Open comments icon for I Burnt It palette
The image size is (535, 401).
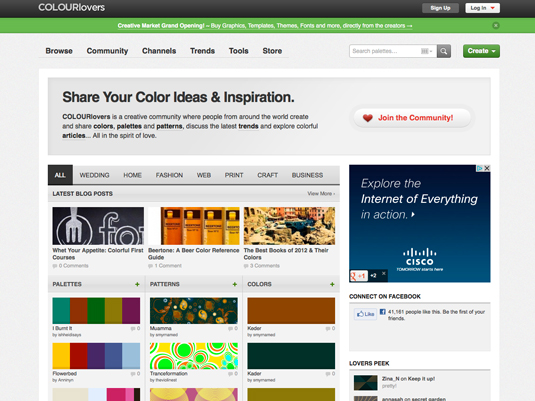[x=133, y=329]
